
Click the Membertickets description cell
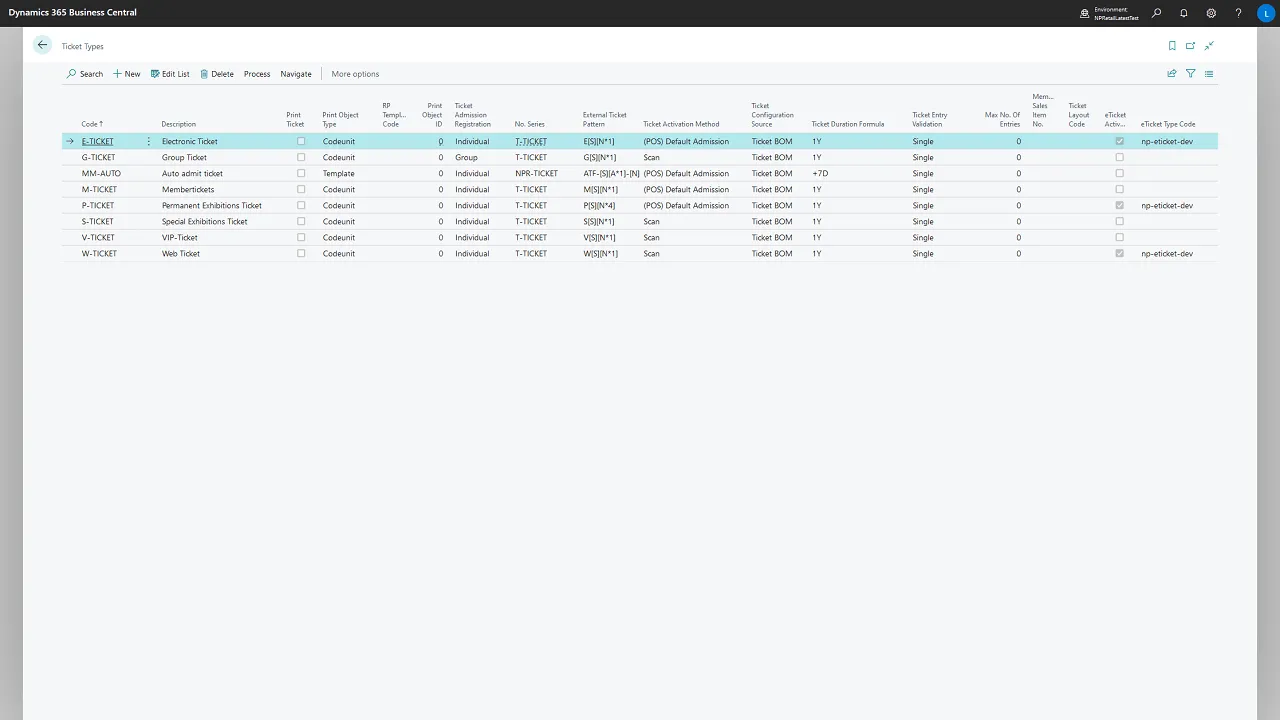[x=188, y=190]
